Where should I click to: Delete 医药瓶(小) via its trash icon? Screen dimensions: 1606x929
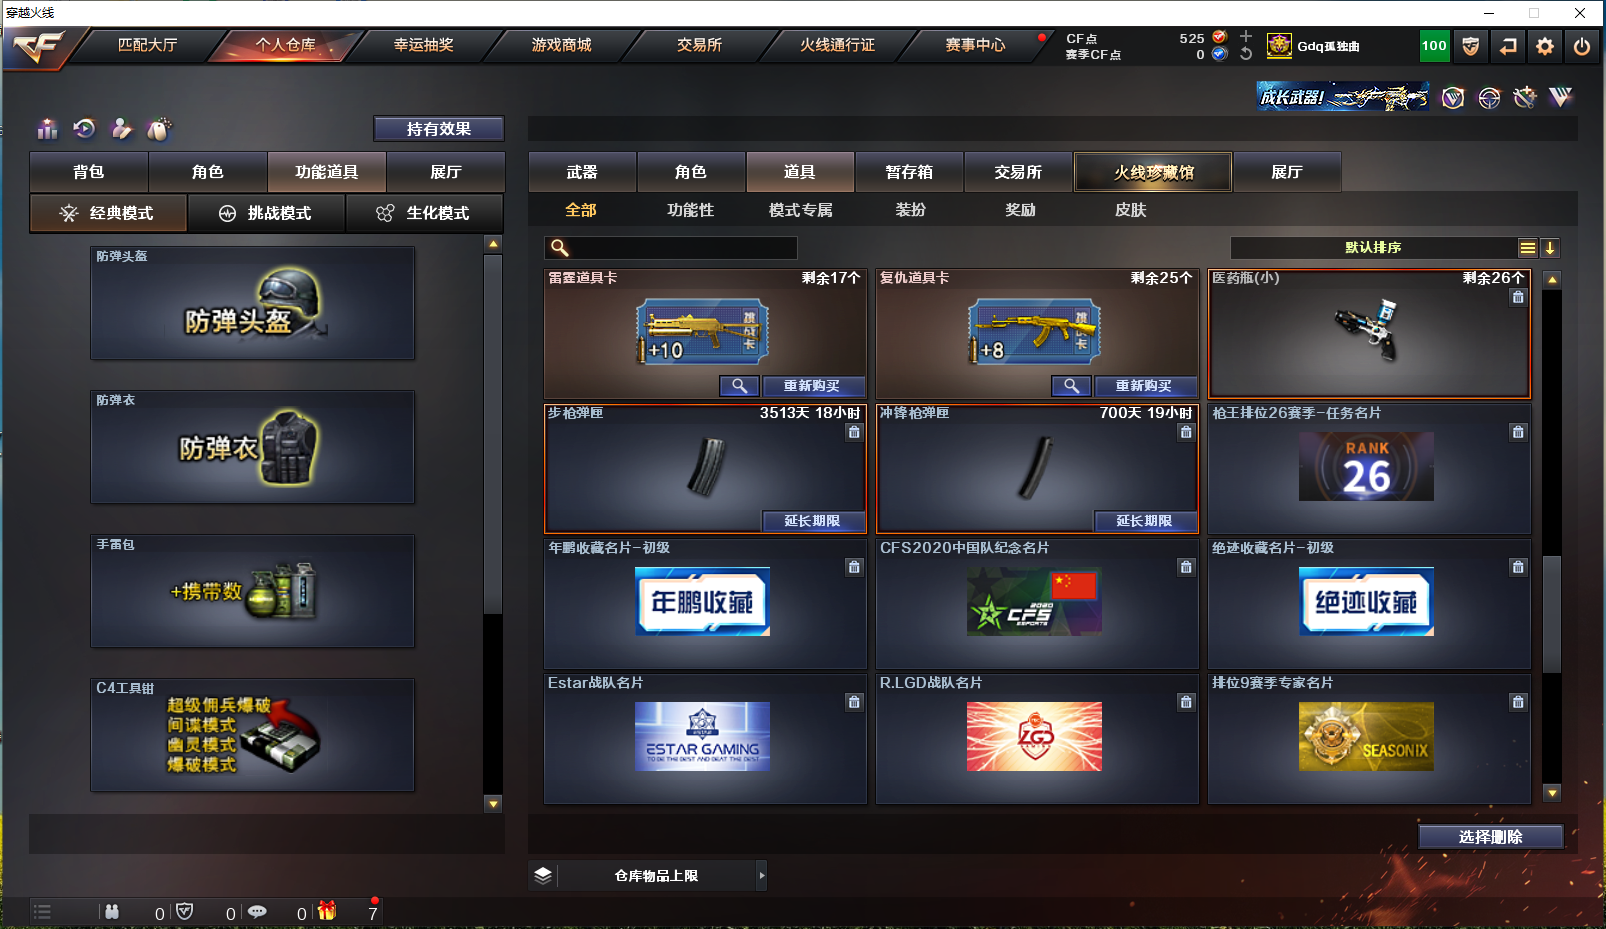(1518, 297)
